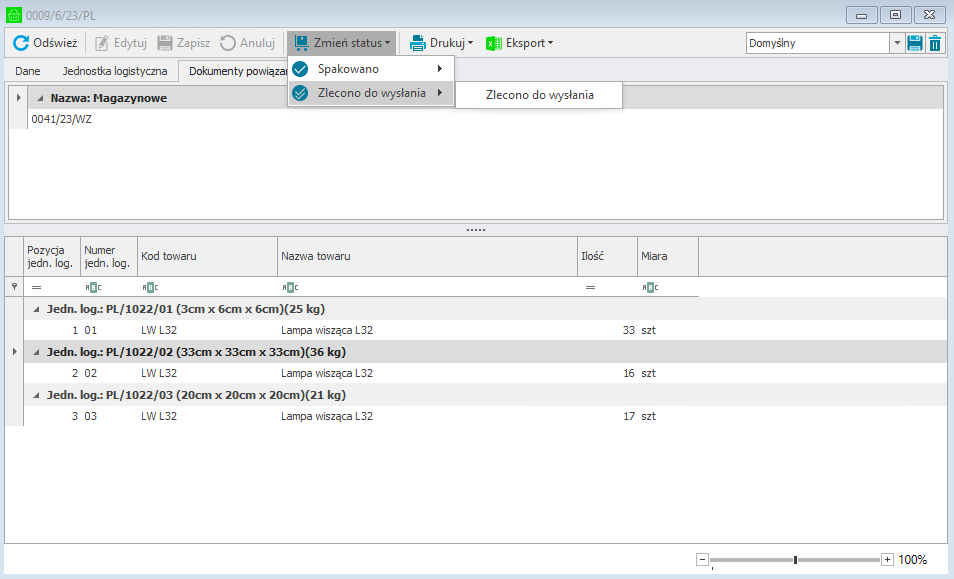
Task: Expand the Domyślny layout combo box
Action: [896, 43]
